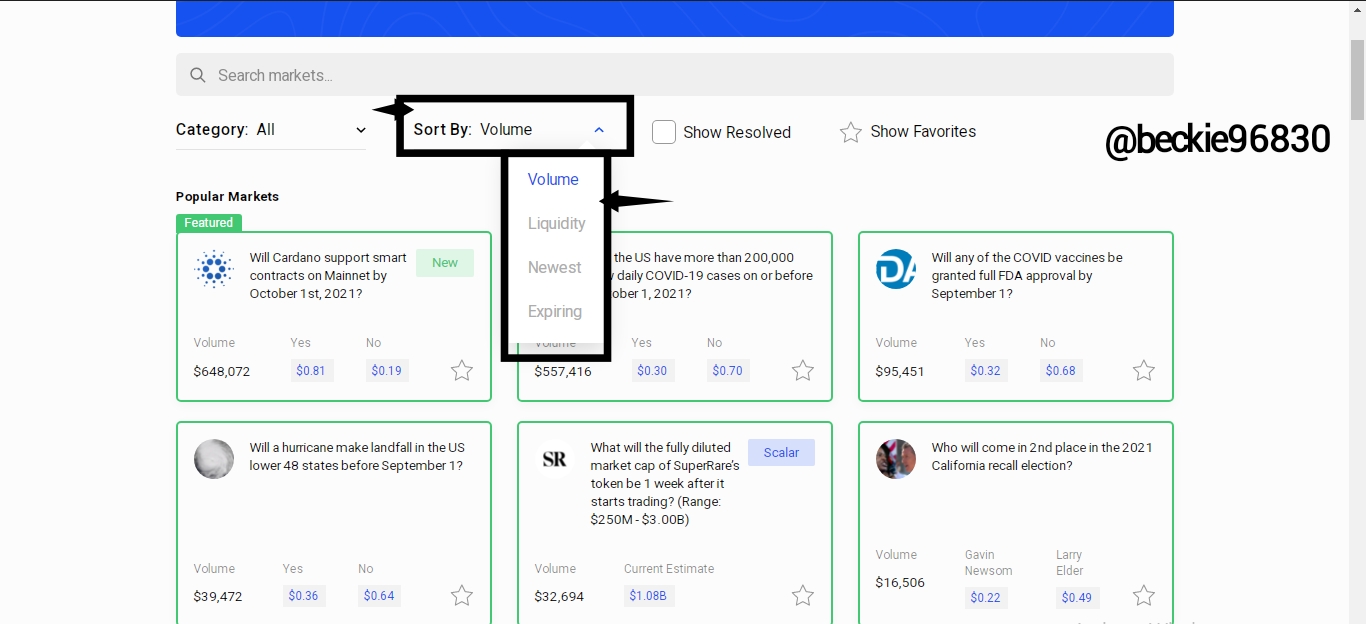The image size is (1366, 624).
Task: Click the $557,416 volume value
Action: (x=563, y=372)
